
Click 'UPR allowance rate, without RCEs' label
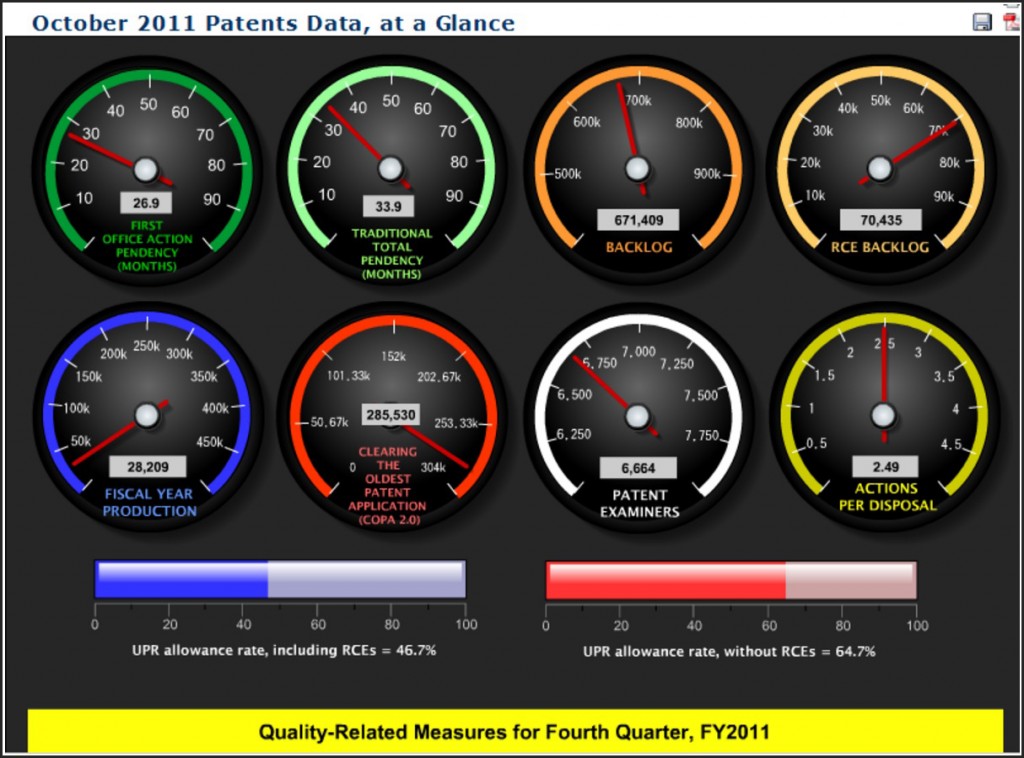[x=730, y=651]
